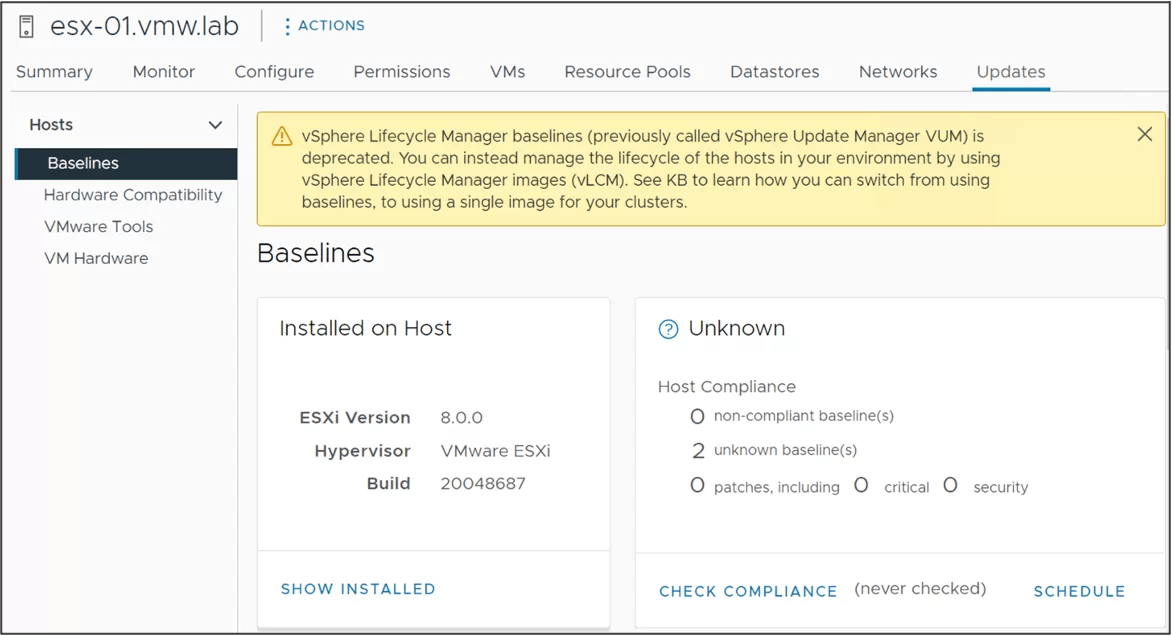The height and width of the screenshot is (636, 1172).
Task: Click the host server icon beside esx-01.vmw.lab
Action: coord(26,26)
